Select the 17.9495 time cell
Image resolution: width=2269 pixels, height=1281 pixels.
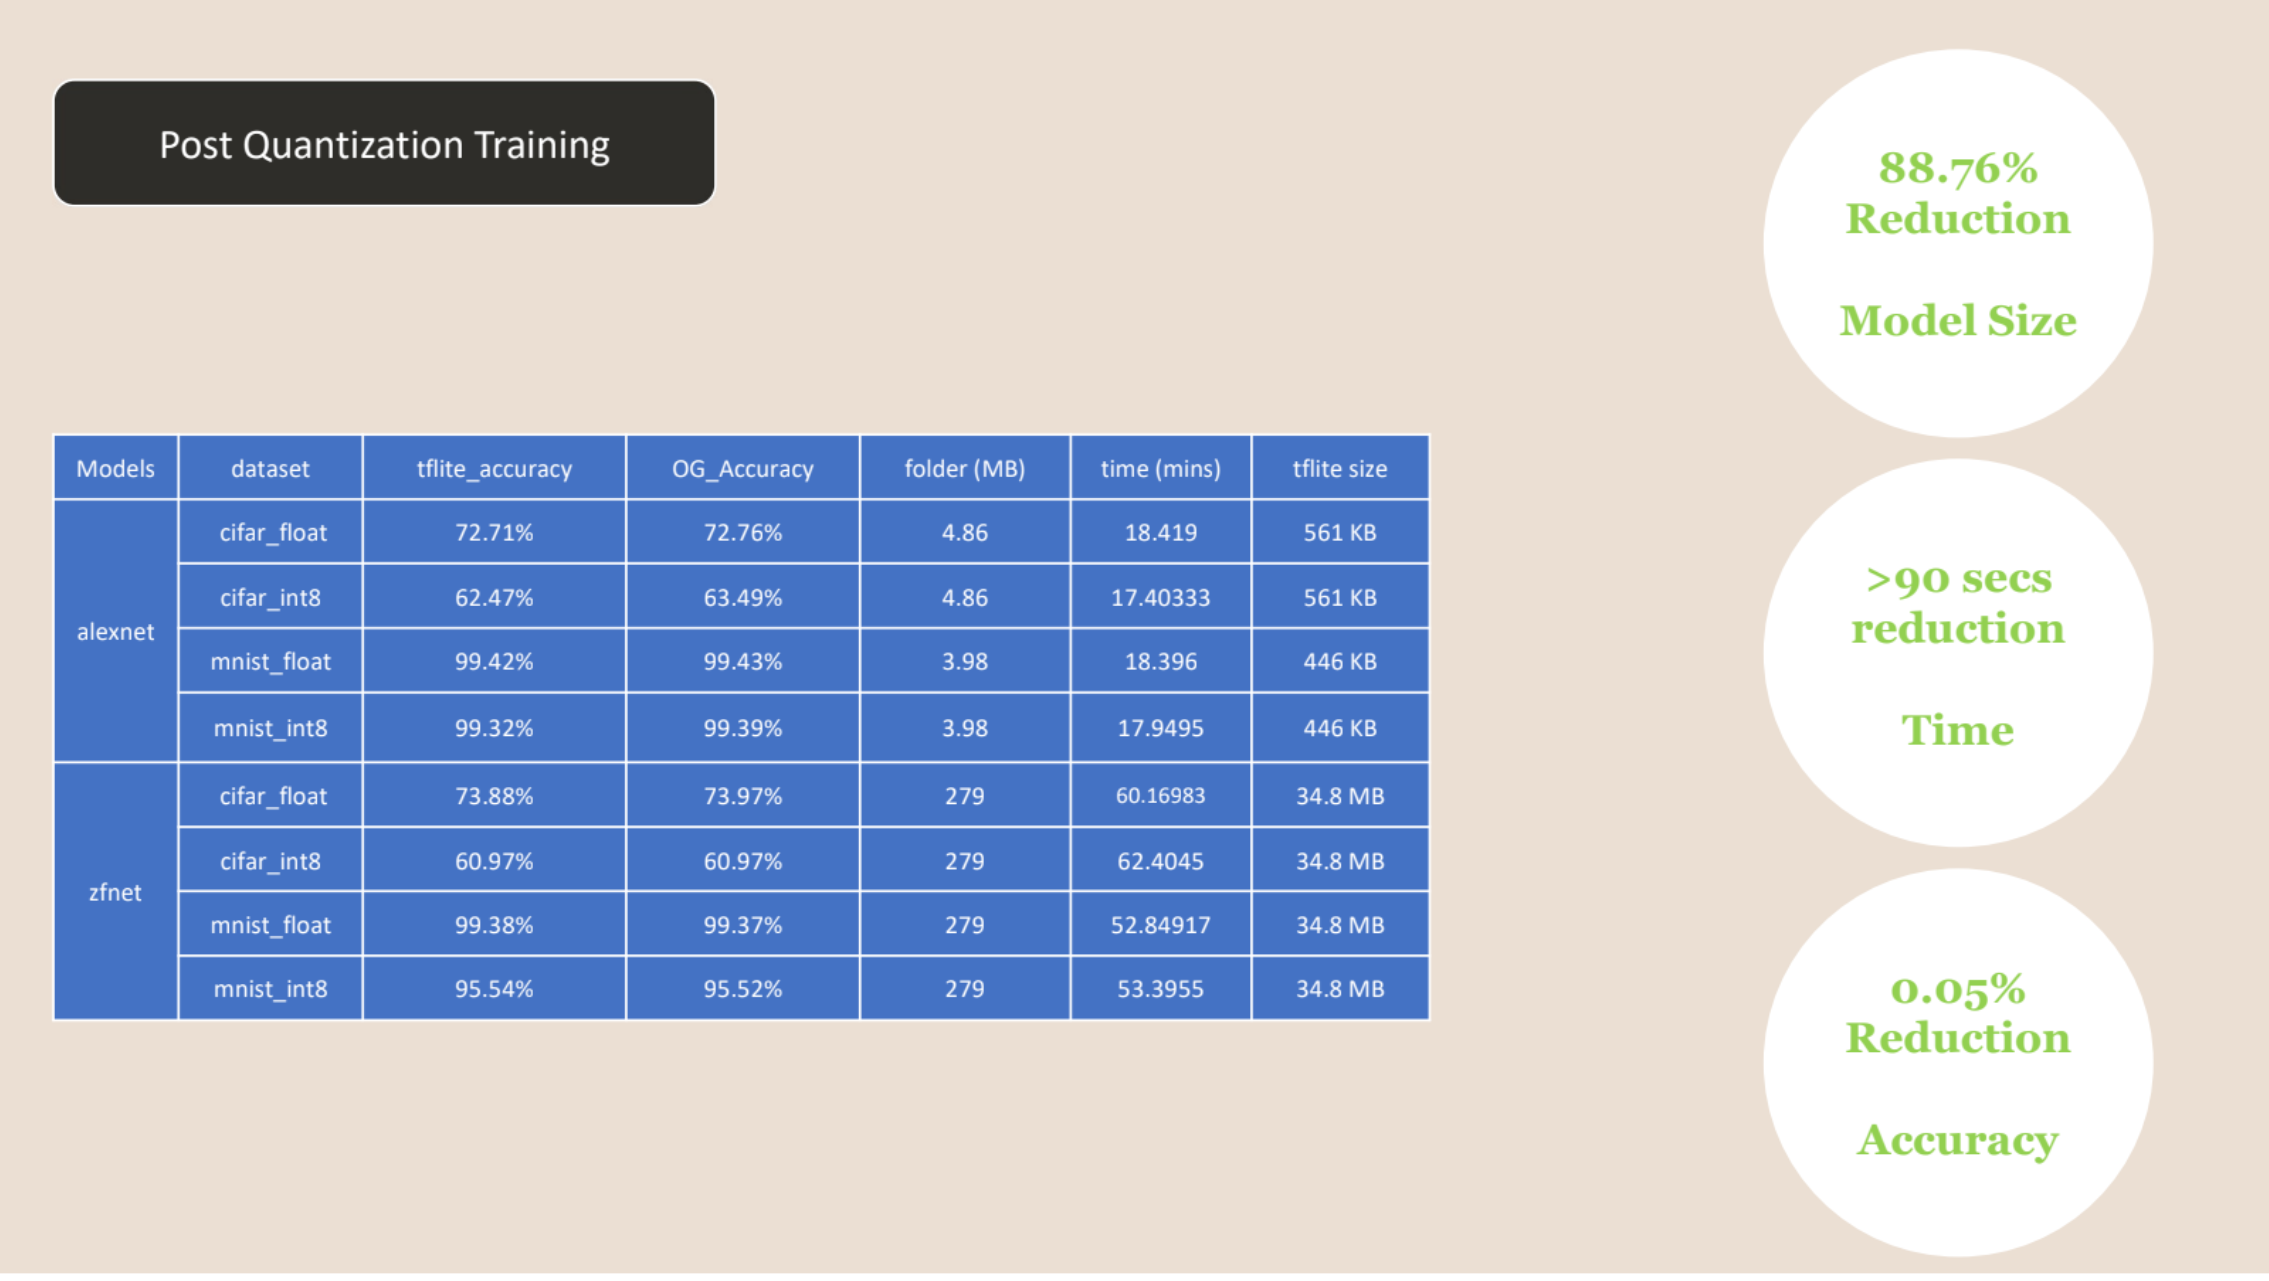tap(1160, 727)
